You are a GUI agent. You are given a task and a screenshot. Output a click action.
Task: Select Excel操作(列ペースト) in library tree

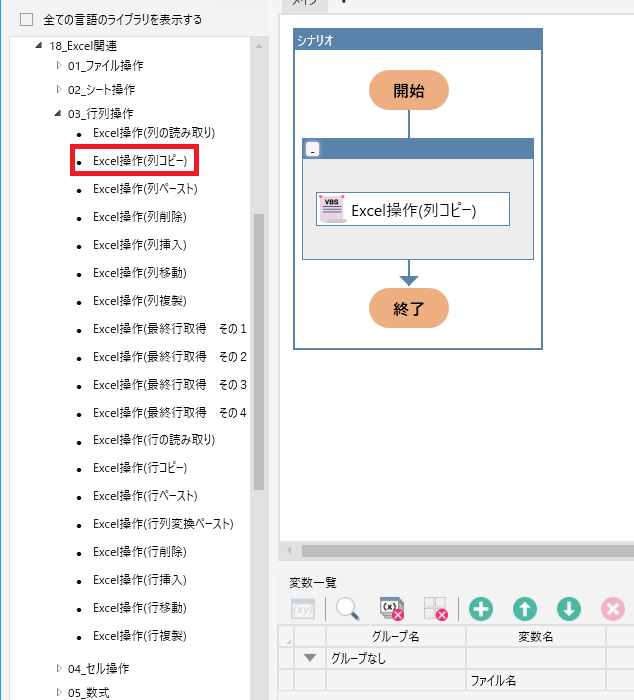click(x=145, y=188)
